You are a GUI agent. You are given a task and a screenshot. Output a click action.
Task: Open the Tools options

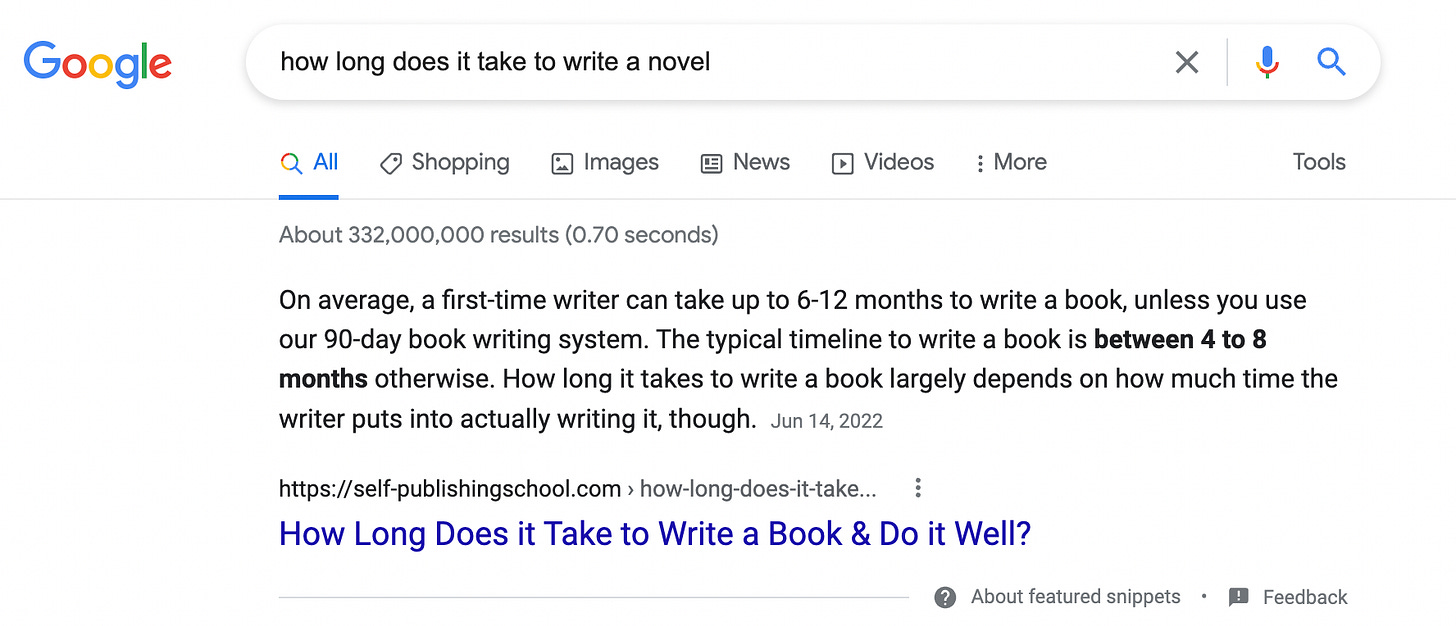tap(1318, 162)
